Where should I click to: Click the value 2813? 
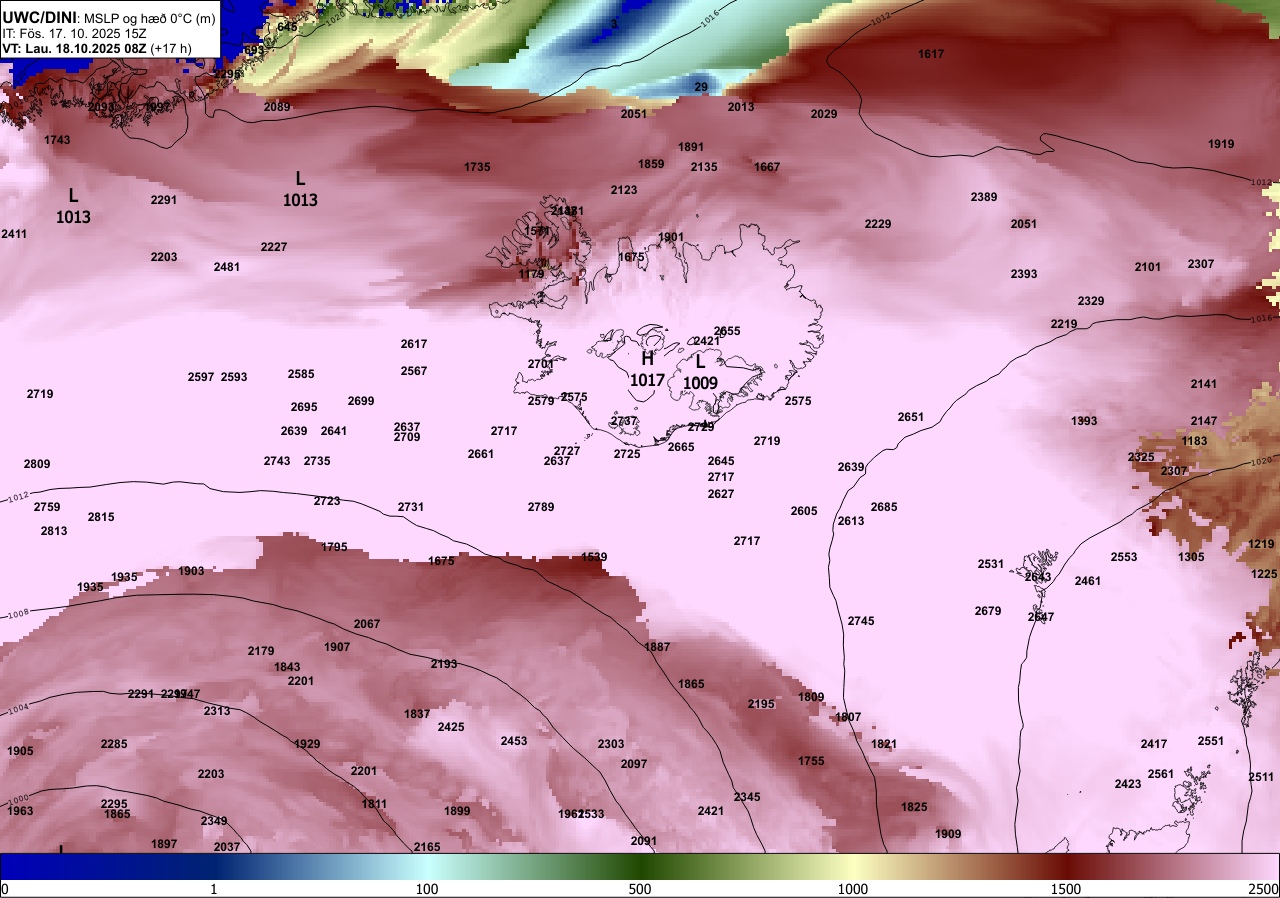pos(54,531)
